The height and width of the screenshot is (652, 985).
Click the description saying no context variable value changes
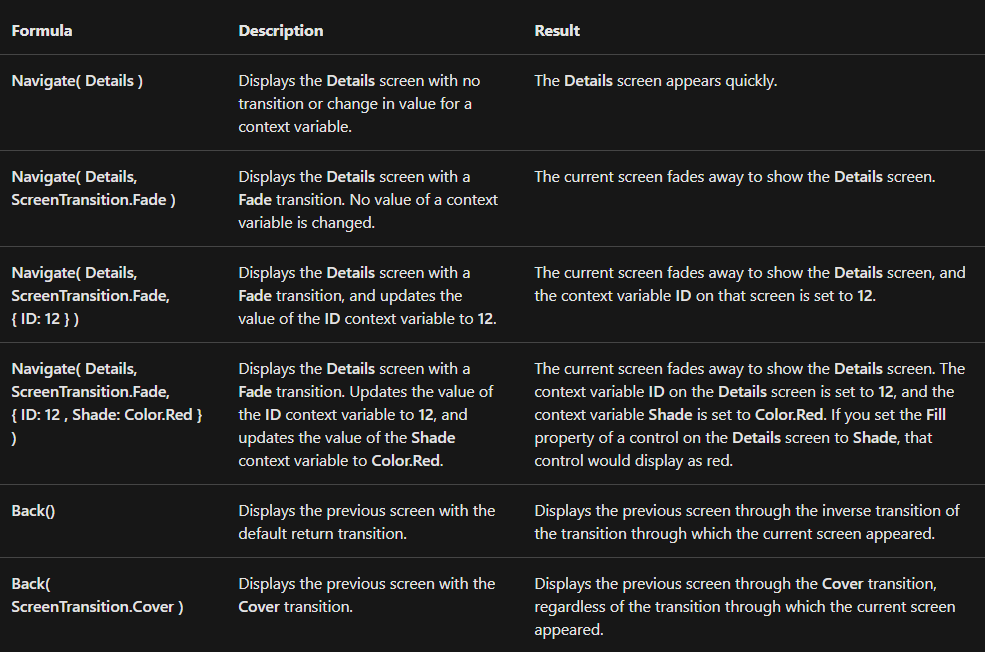[368, 200]
